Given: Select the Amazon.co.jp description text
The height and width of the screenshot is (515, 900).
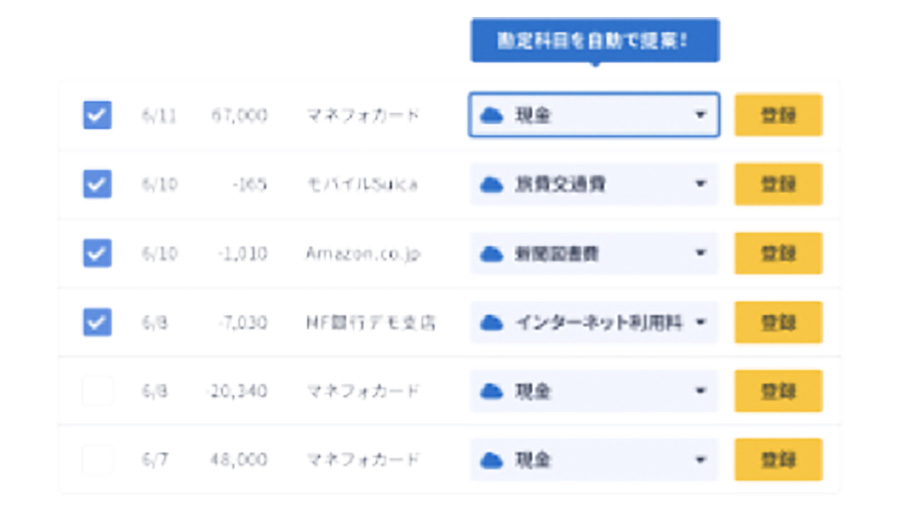Looking at the screenshot, I should (363, 253).
